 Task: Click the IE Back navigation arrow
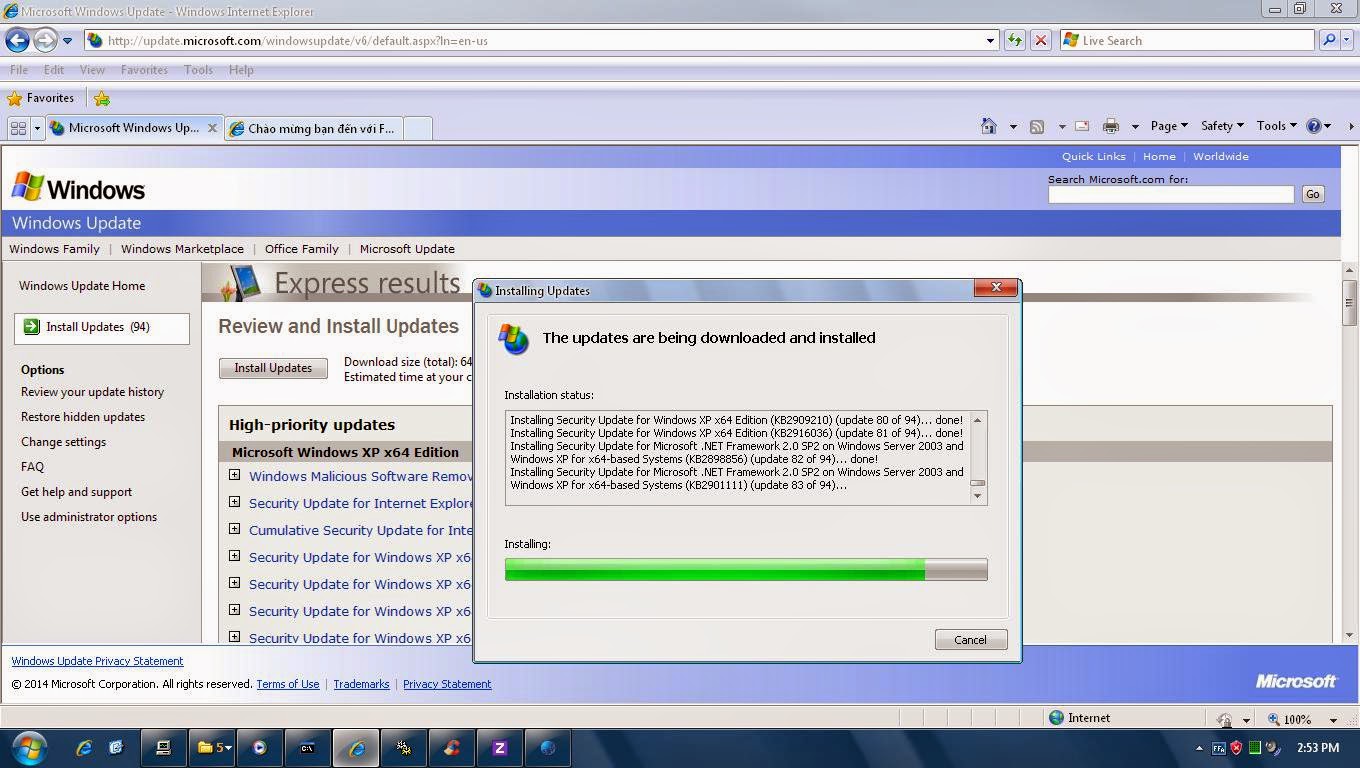pyautogui.click(x=17, y=40)
